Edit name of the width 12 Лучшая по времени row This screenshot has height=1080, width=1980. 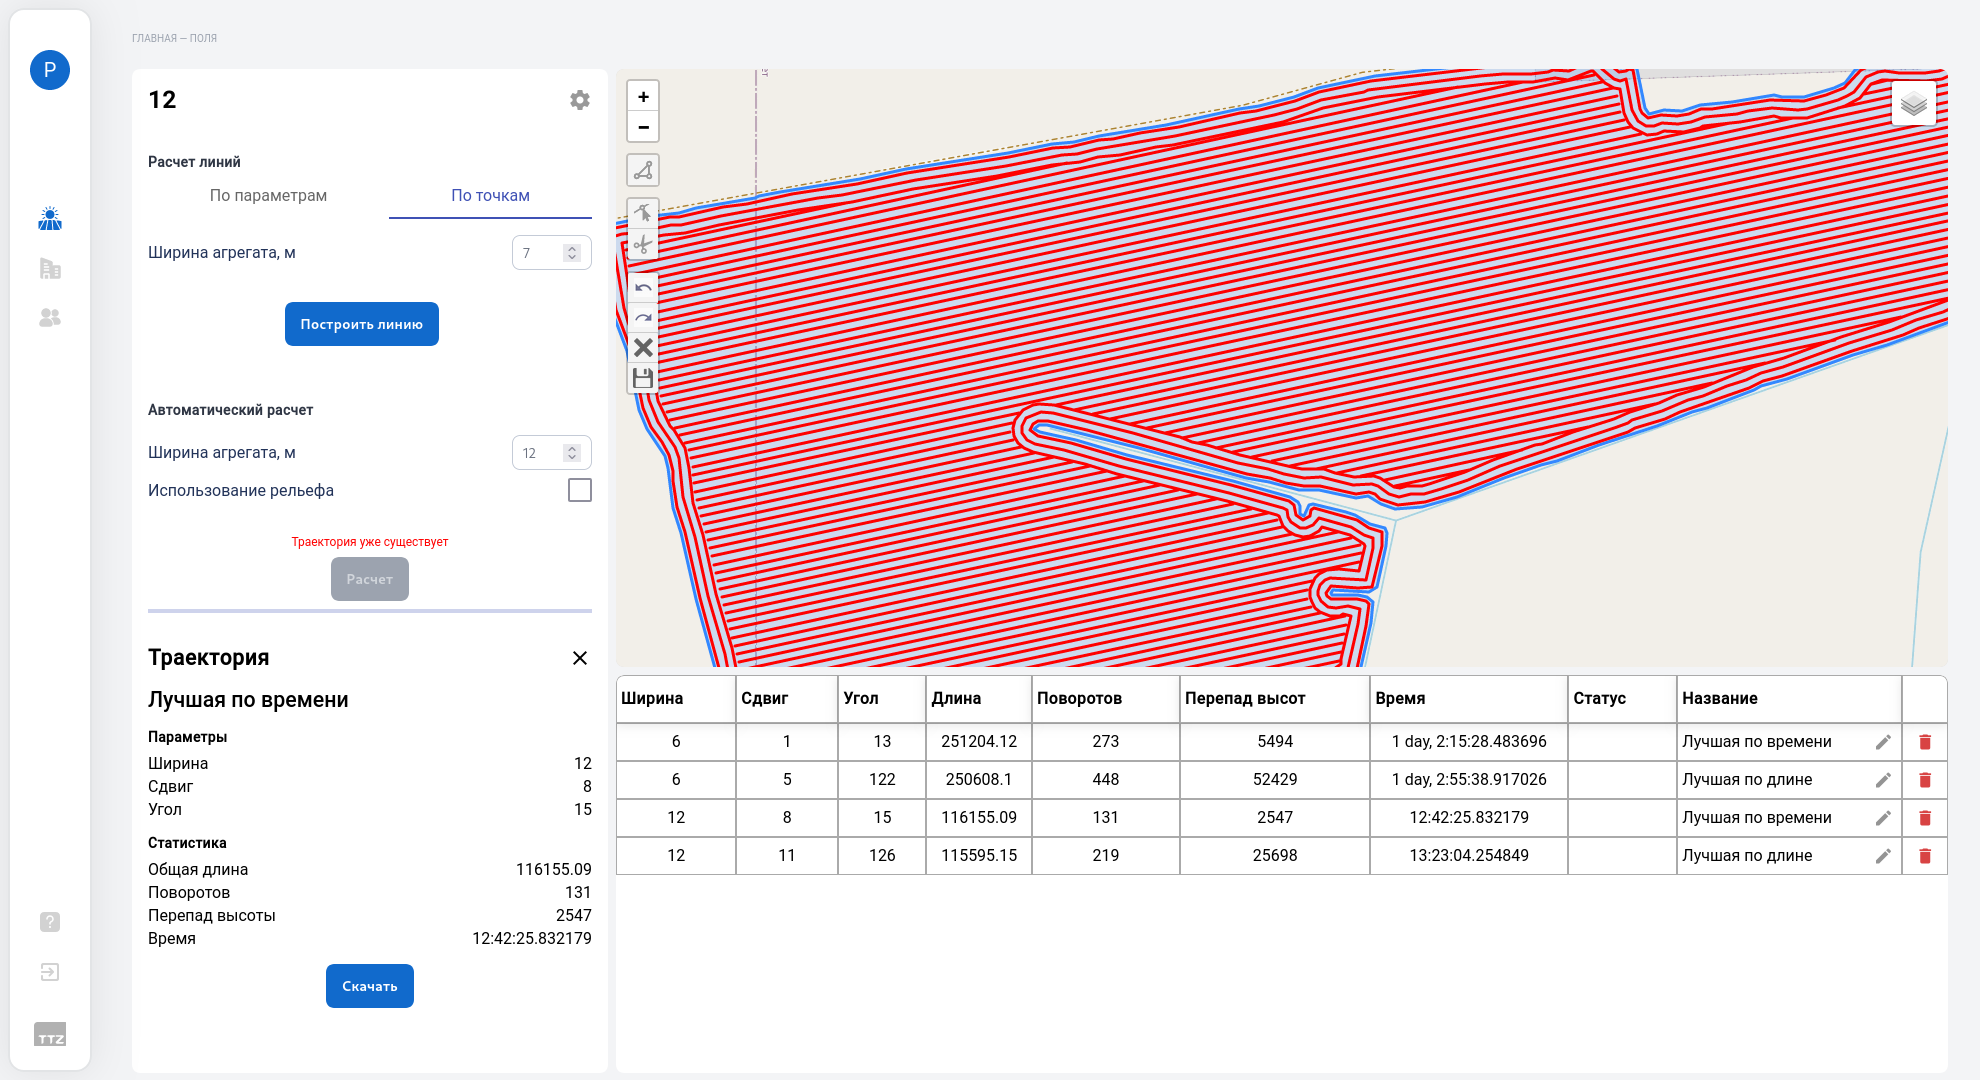pyautogui.click(x=1883, y=818)
